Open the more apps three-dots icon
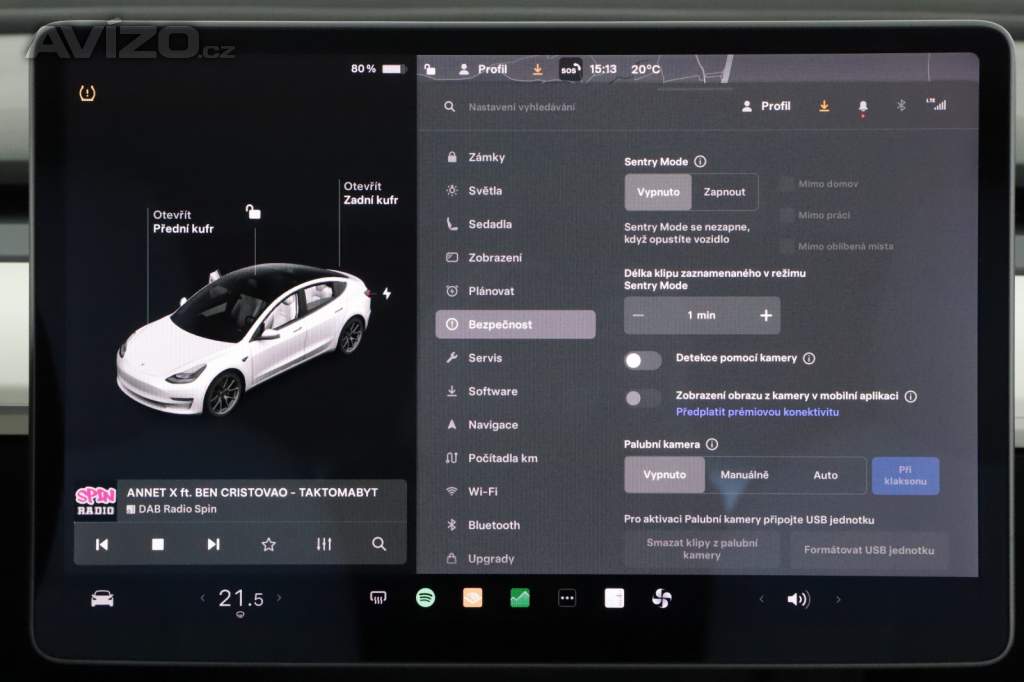The height and width of the screenshot is (682, 1024). (567, 598)
